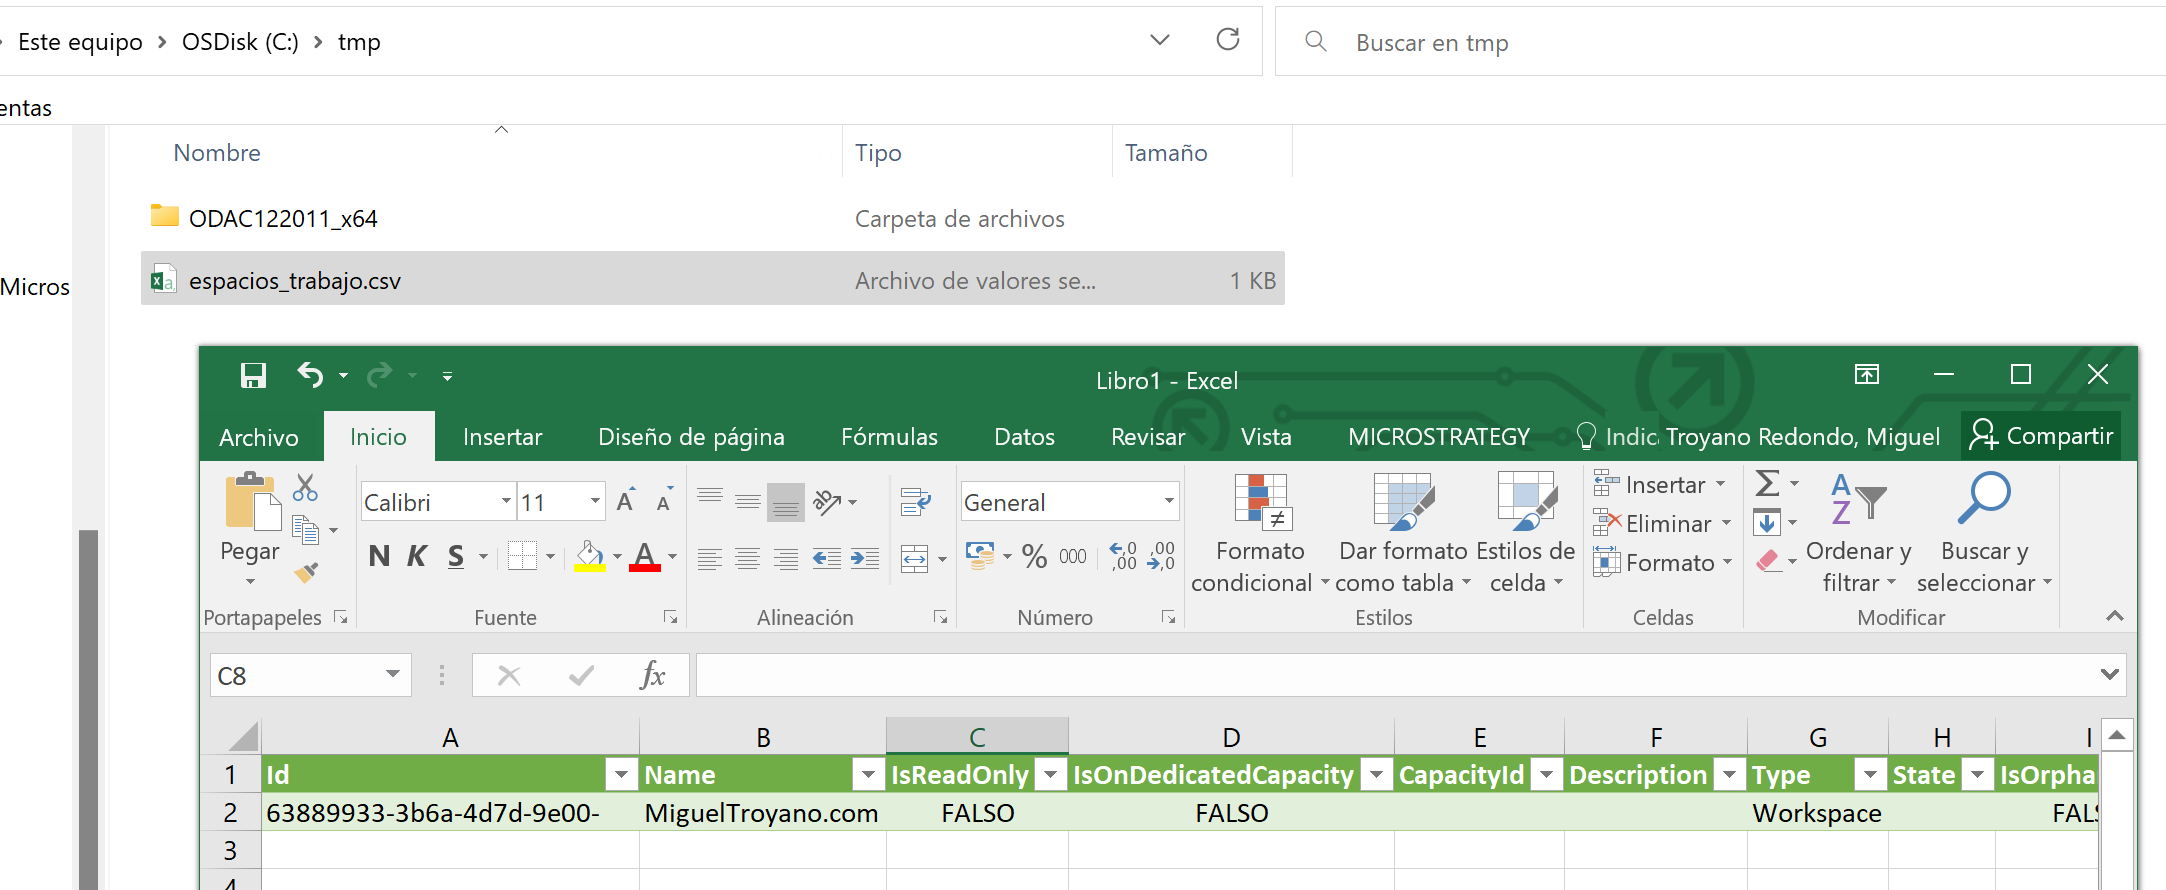Click the OSDisk (C:) breadcrumb
Screen dimensions: 2166x890
(x=240, y=42)
